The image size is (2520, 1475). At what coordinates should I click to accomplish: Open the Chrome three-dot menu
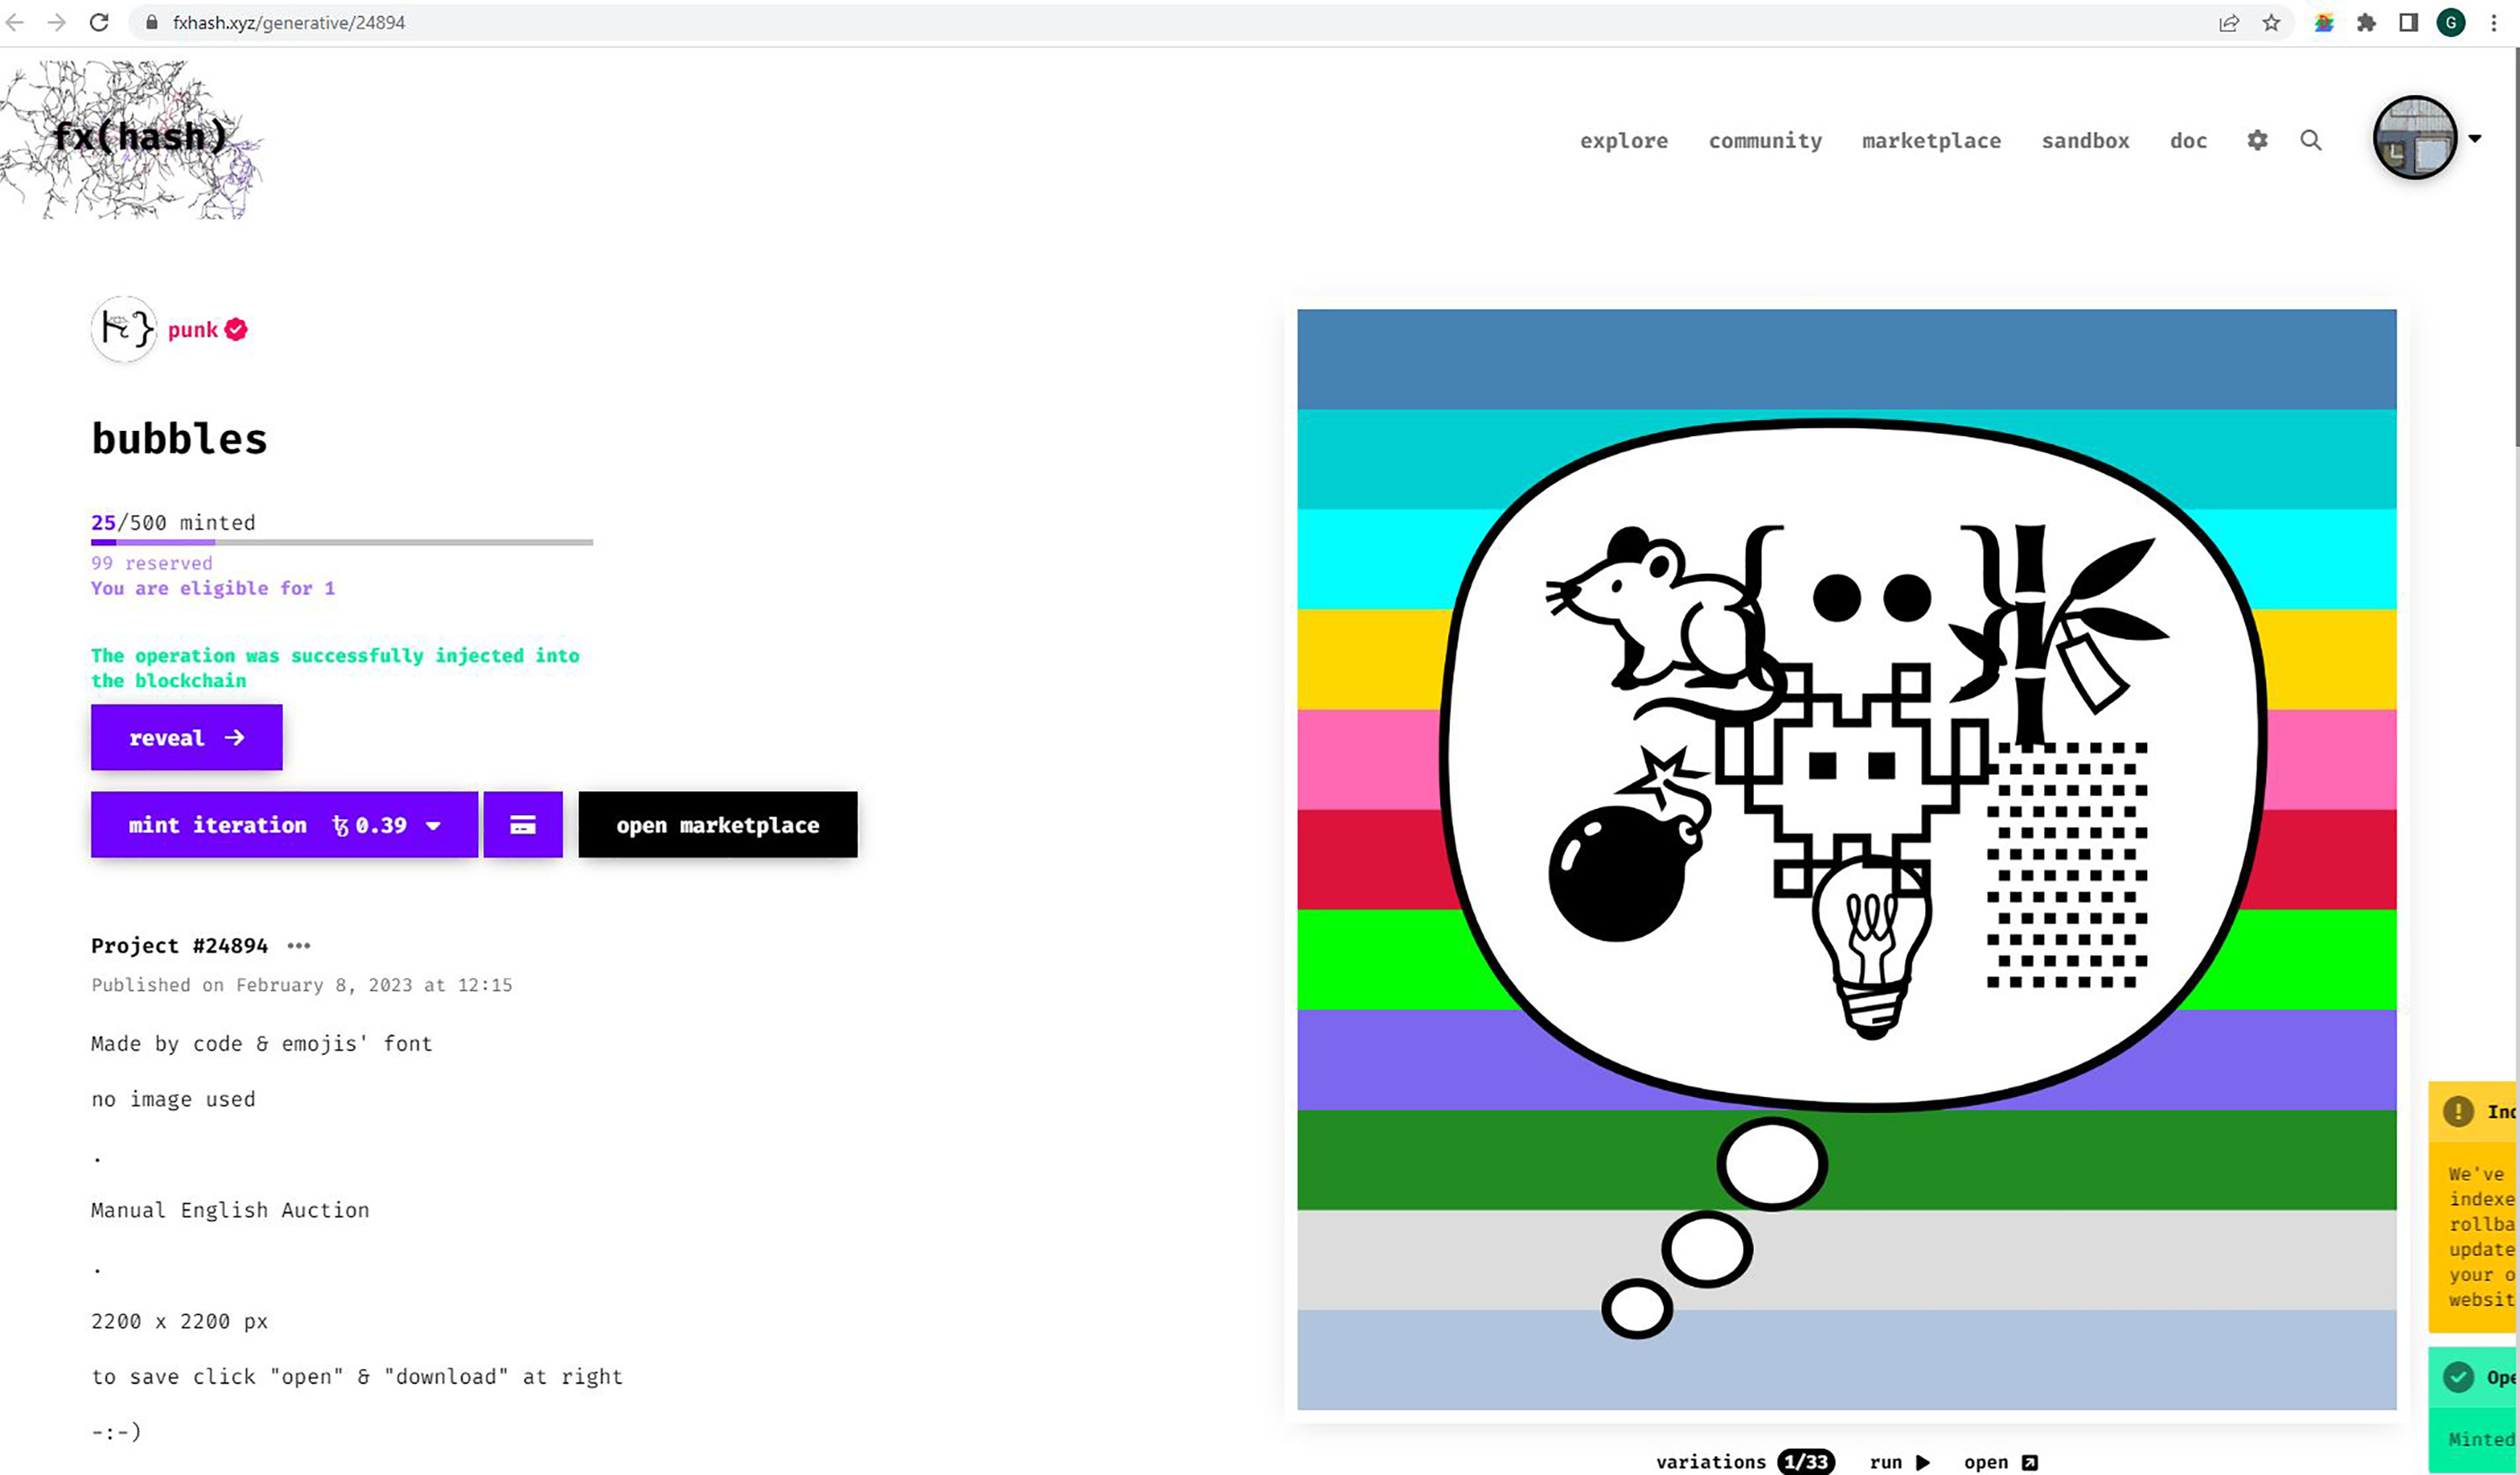click(2494, 22)
